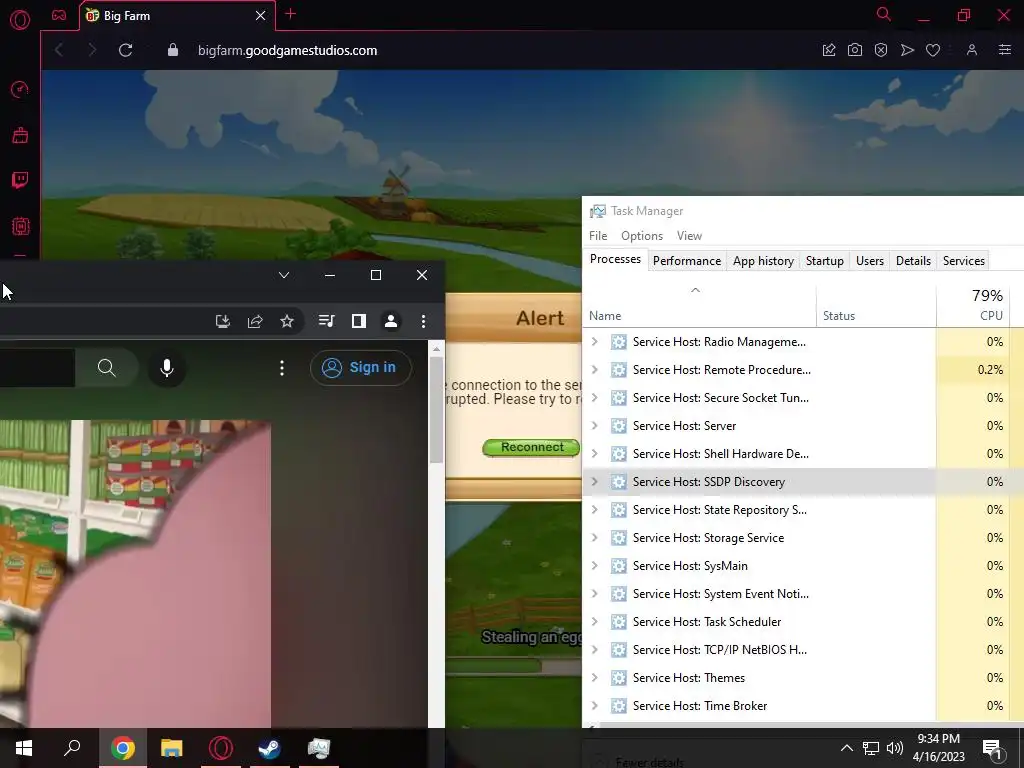This screenshot has height=768, width=1024.
Task: Open File Explorer from taskbar
Action: (172, 748)
